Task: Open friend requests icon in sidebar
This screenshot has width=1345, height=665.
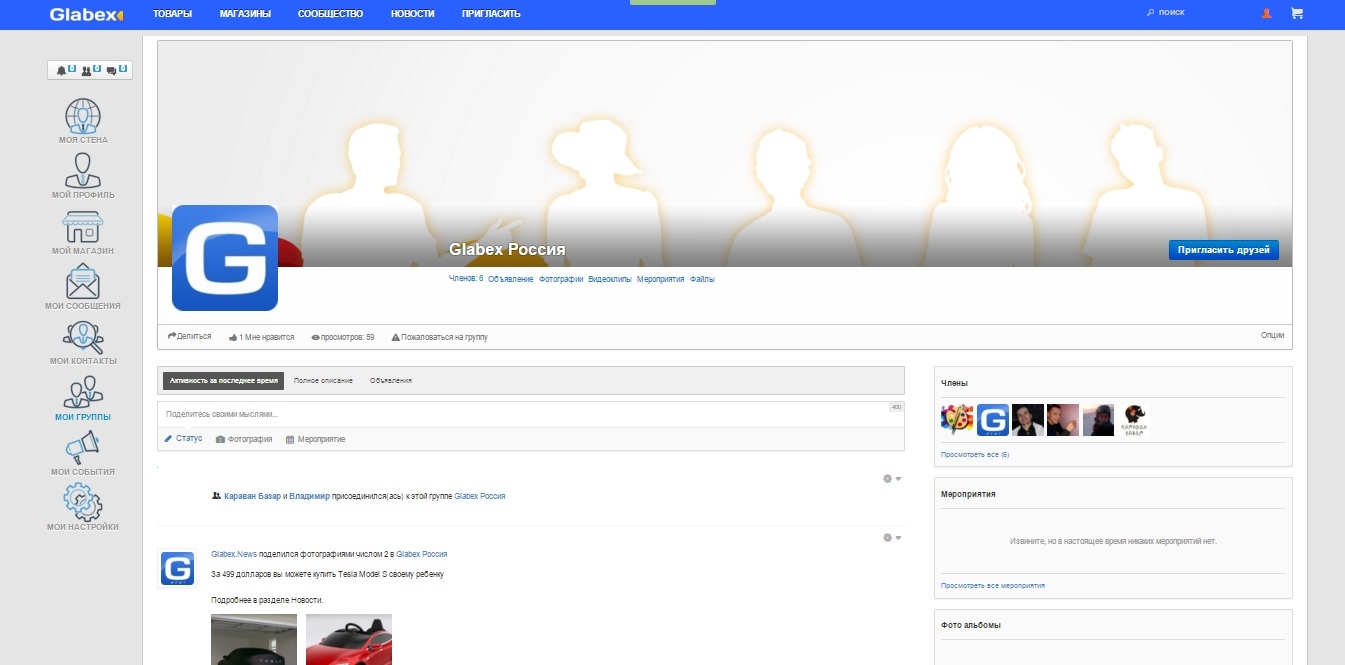Action: click(87, 70)
